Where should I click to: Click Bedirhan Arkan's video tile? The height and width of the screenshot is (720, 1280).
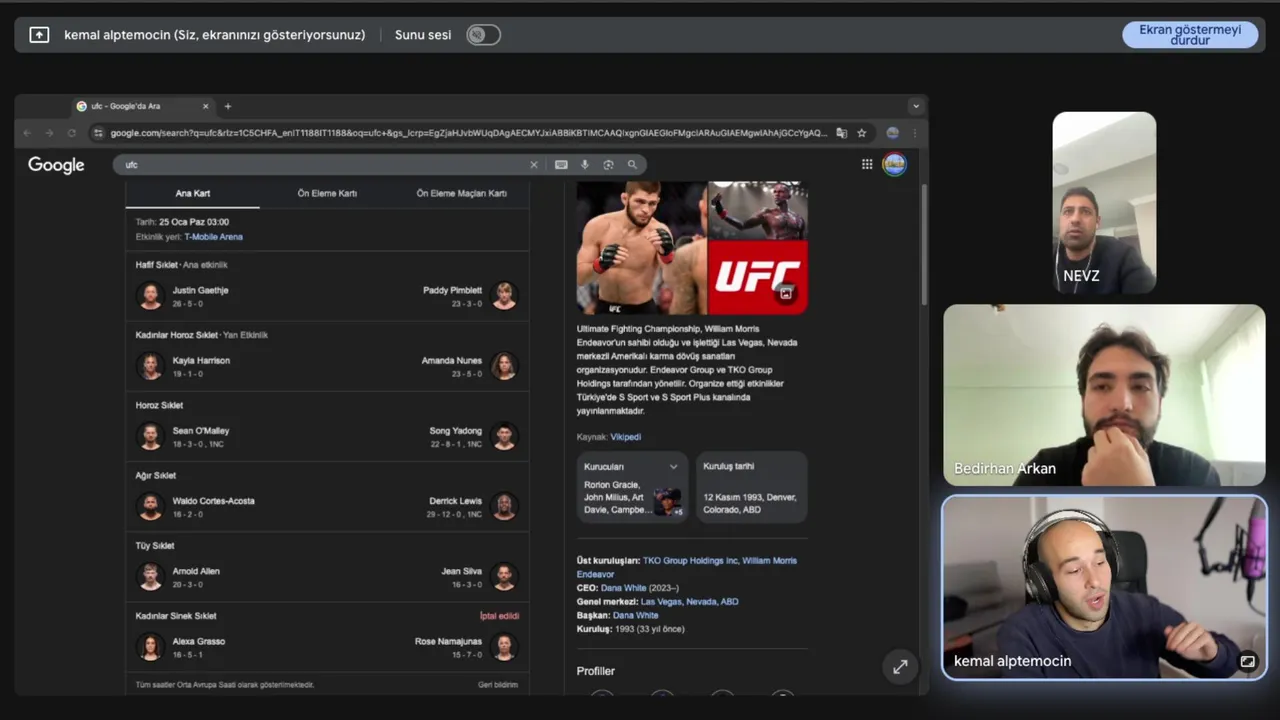(1104, 395)
